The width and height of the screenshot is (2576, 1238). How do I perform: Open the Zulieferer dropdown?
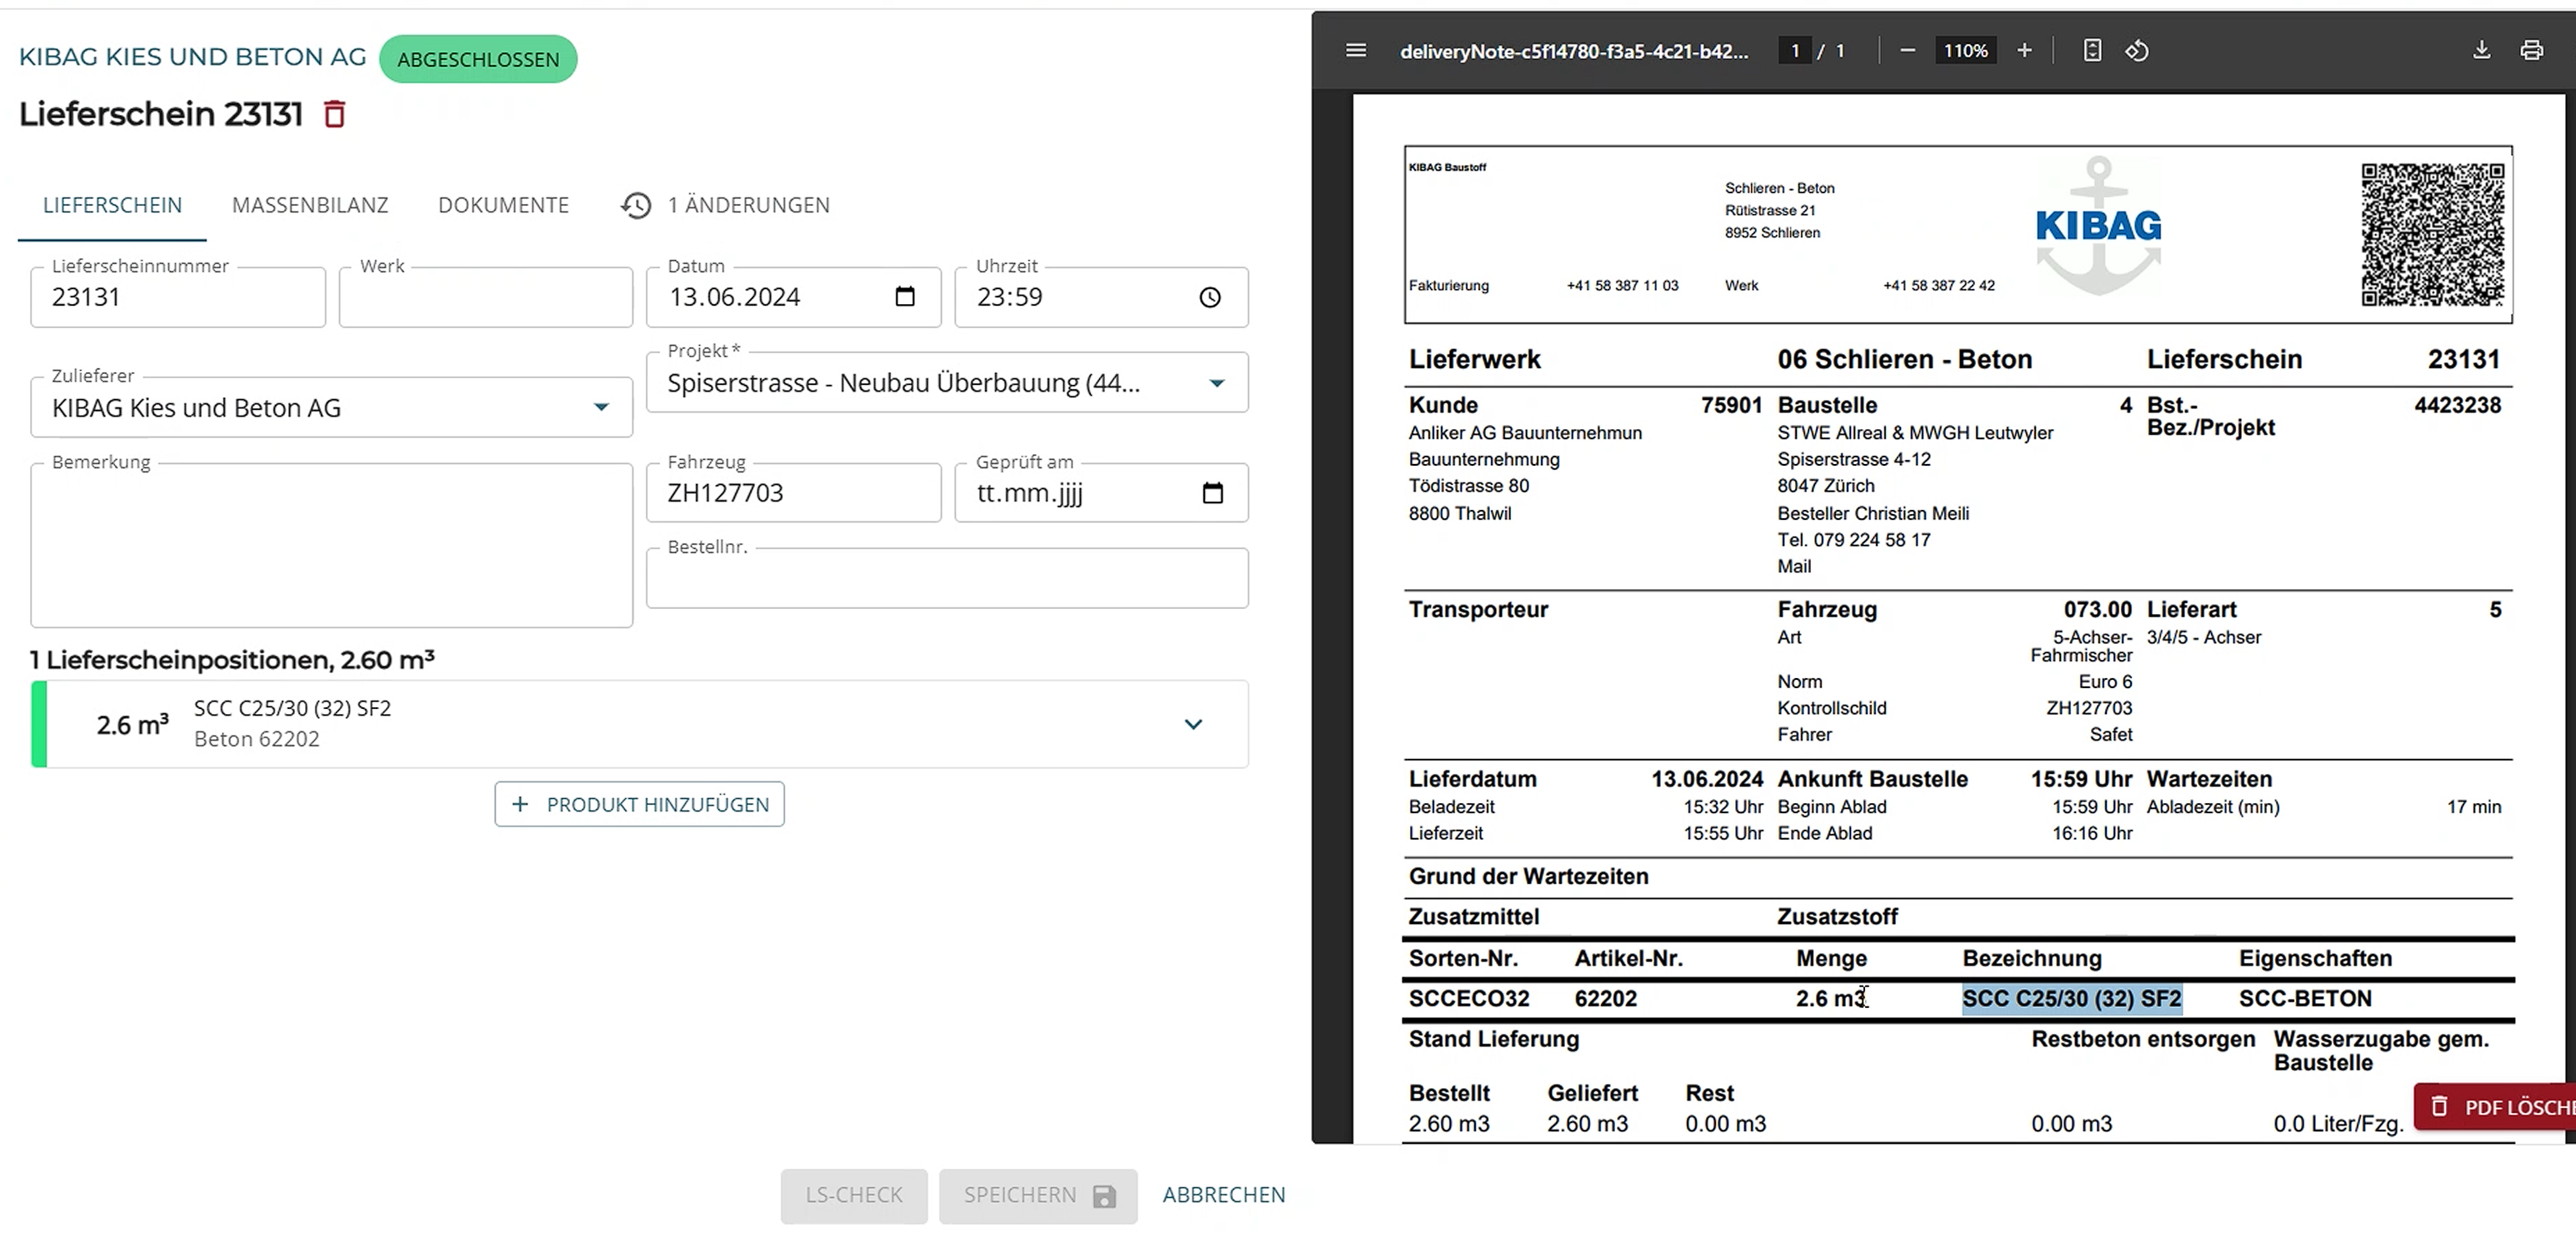point(601,408)
